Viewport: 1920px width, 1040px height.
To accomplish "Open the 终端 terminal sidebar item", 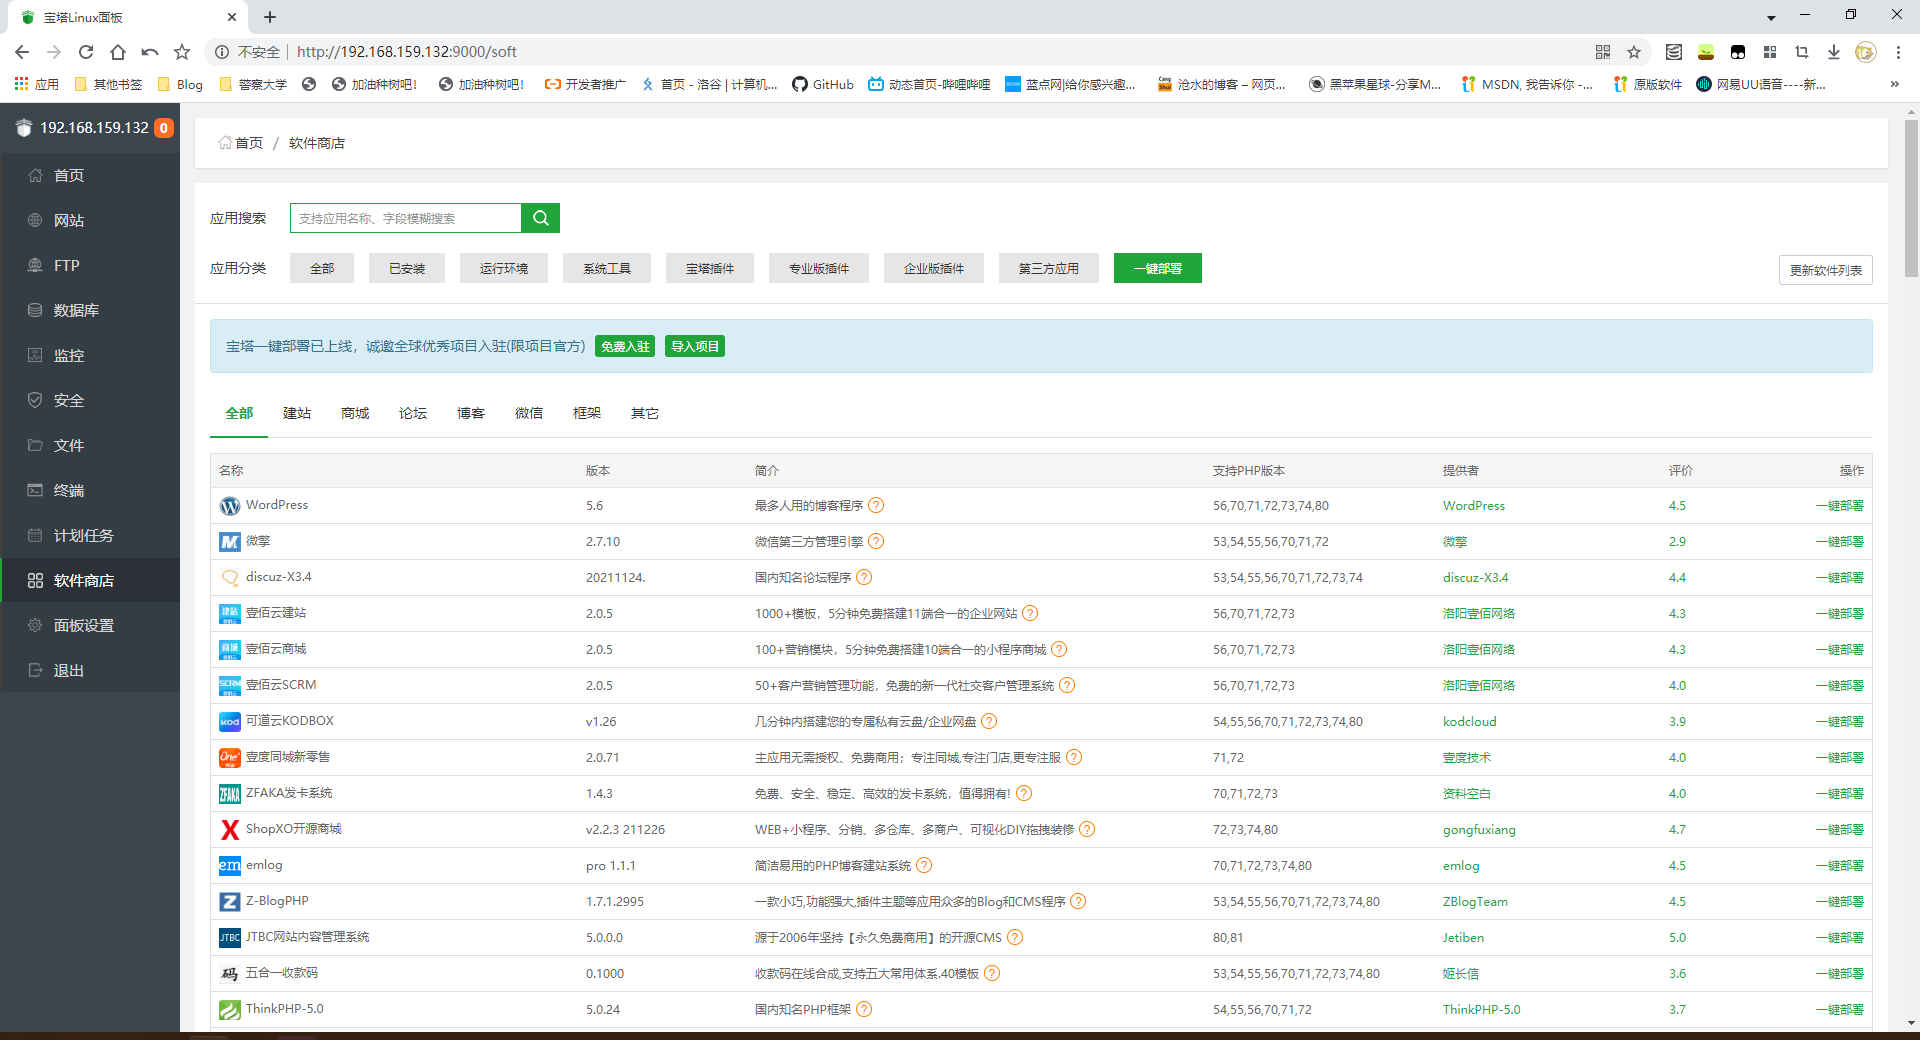I will coord(68,490).
